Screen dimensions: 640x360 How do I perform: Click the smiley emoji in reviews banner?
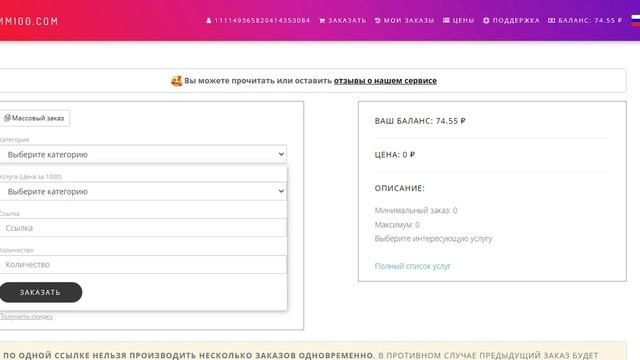[176, 81]
